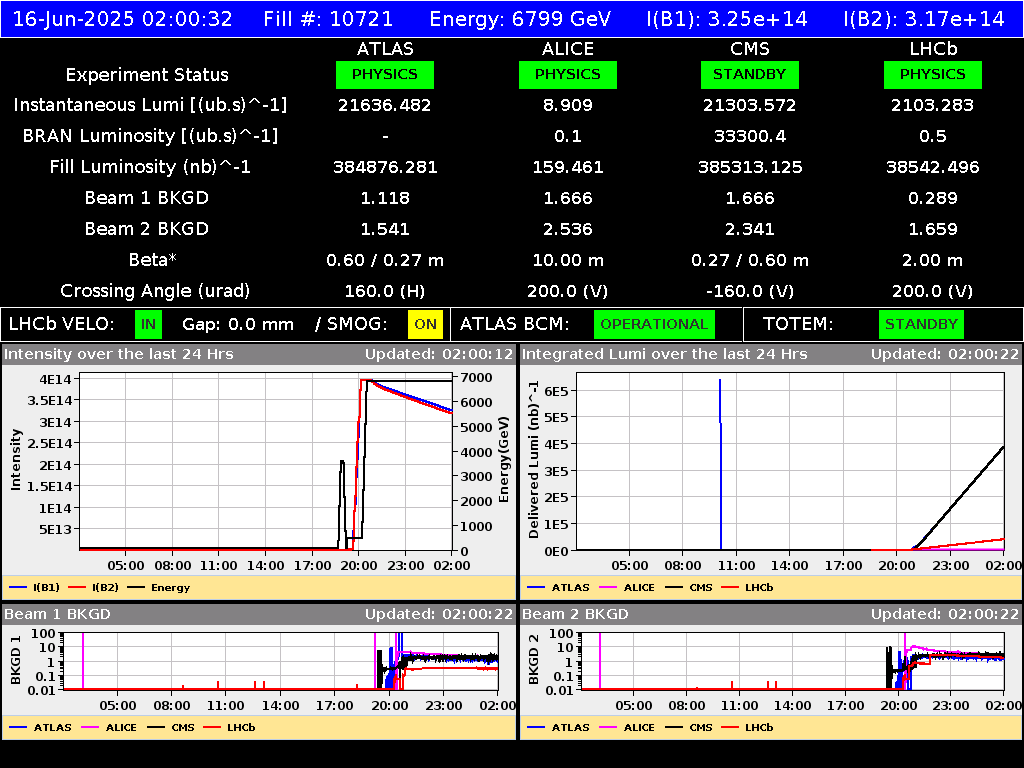This screenshot has height=768, width=1024.
Task: Select the Energy 6799 GeV header text
Action: (x=520, y=19)
